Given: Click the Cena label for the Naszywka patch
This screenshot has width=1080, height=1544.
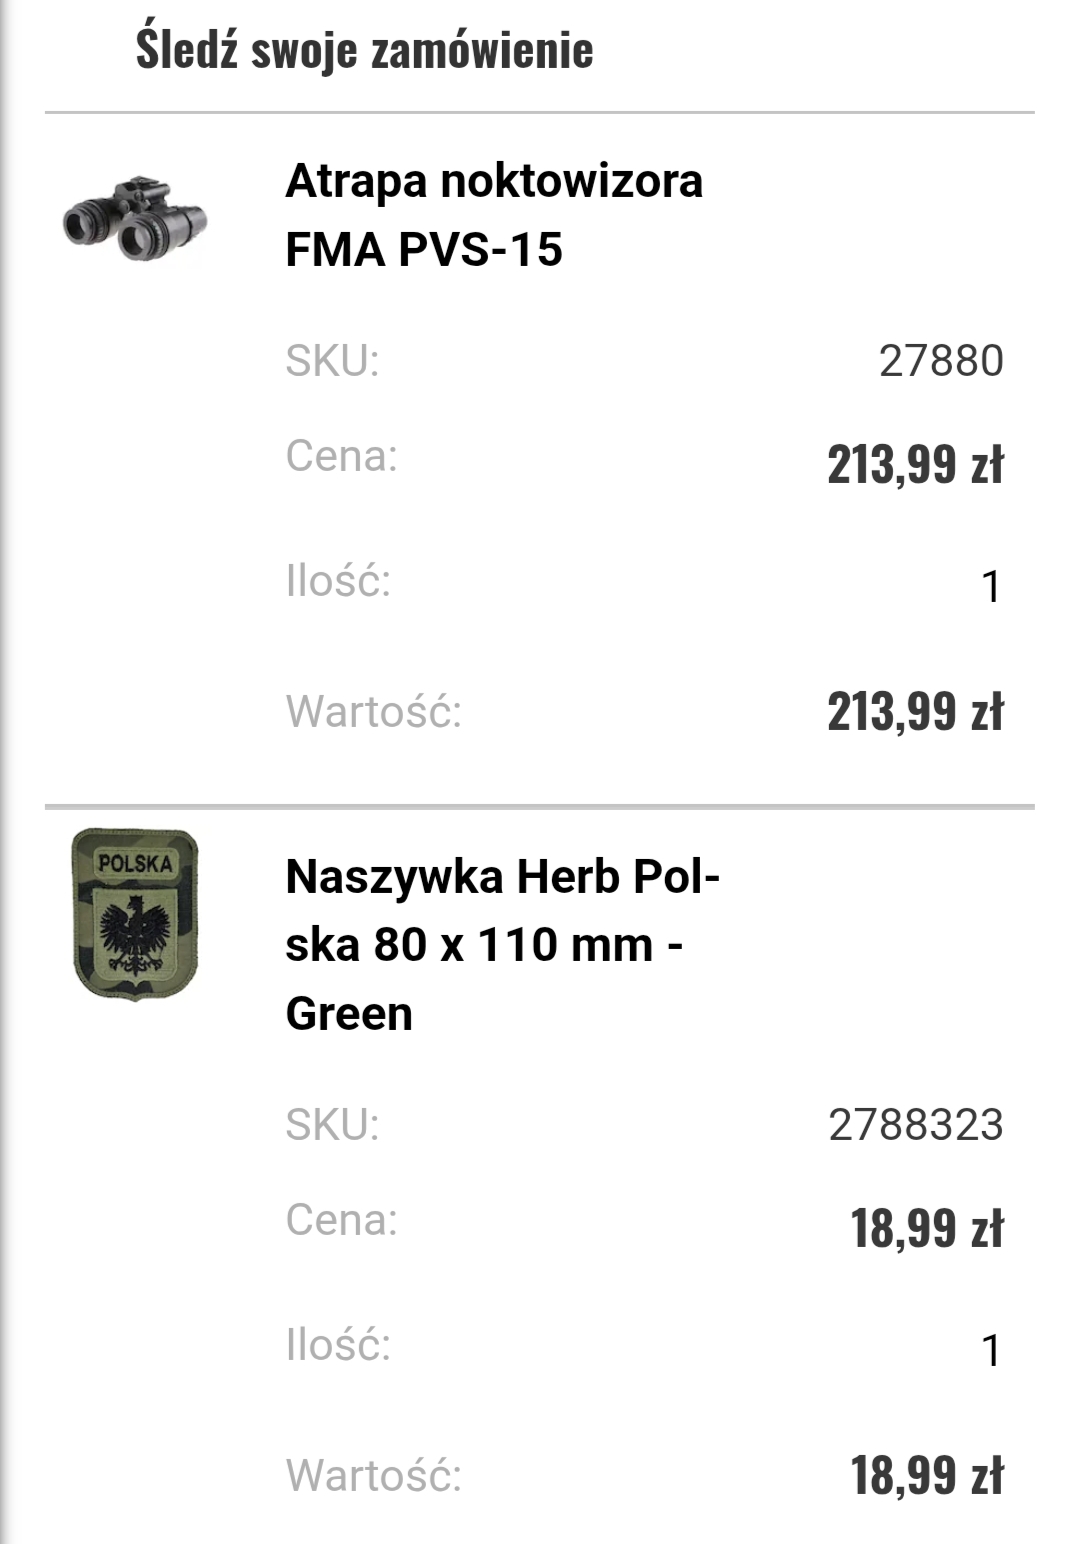Looking at the screenshot, I should tap(341, 1220).
